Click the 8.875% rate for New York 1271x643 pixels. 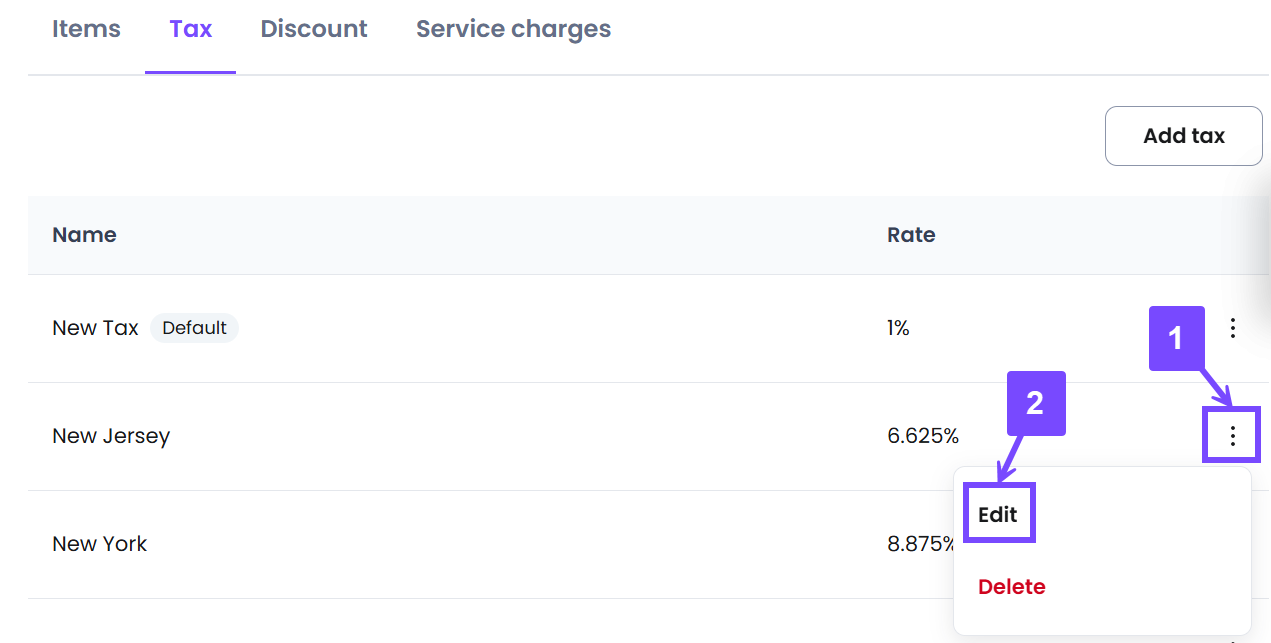point(921,544)
